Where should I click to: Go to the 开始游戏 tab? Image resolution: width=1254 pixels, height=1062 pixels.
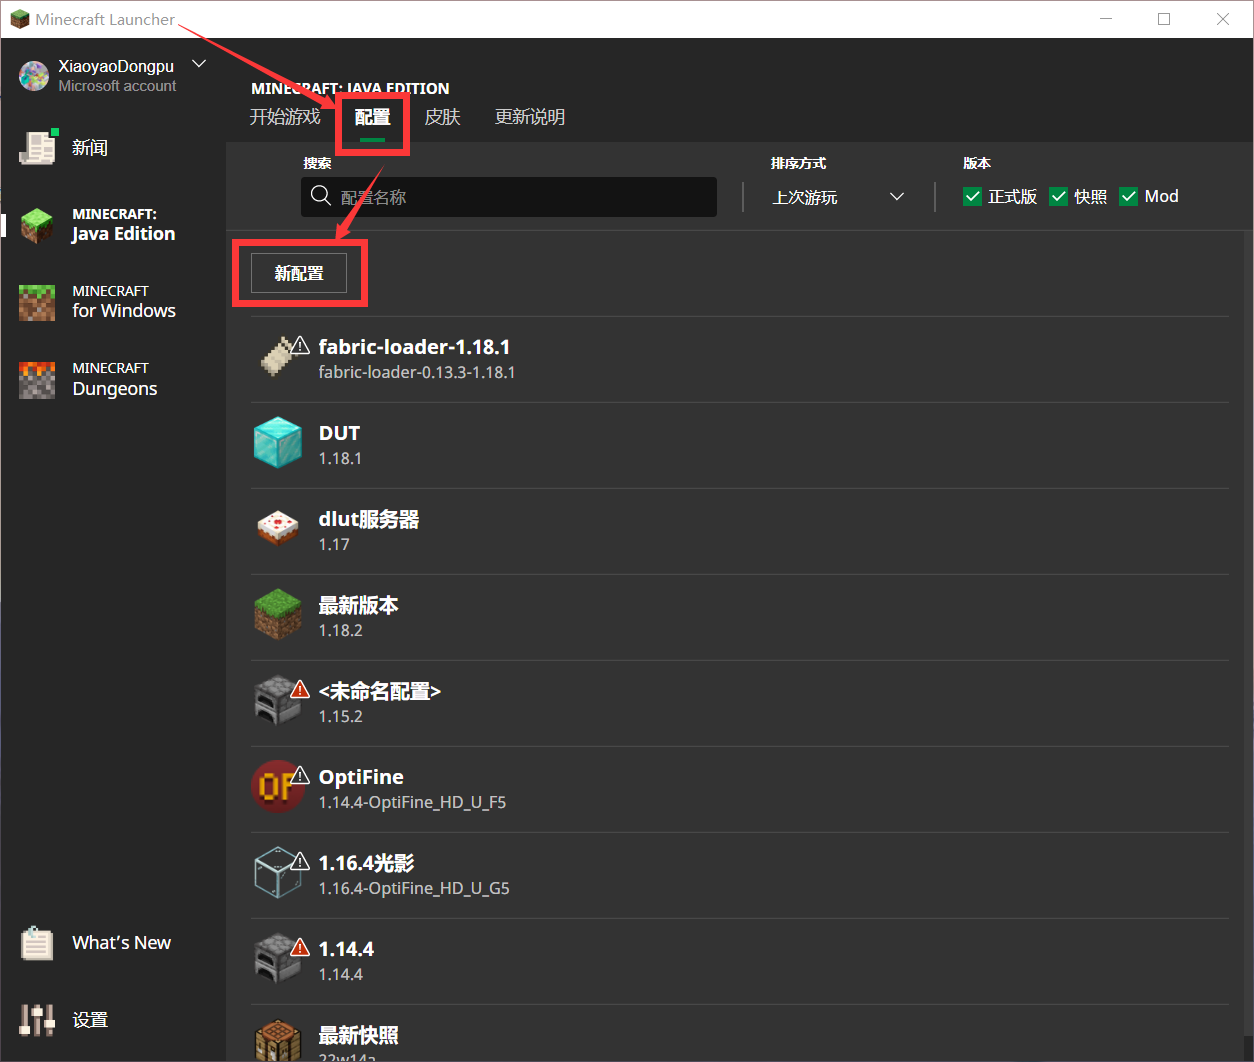coord(285,117)
